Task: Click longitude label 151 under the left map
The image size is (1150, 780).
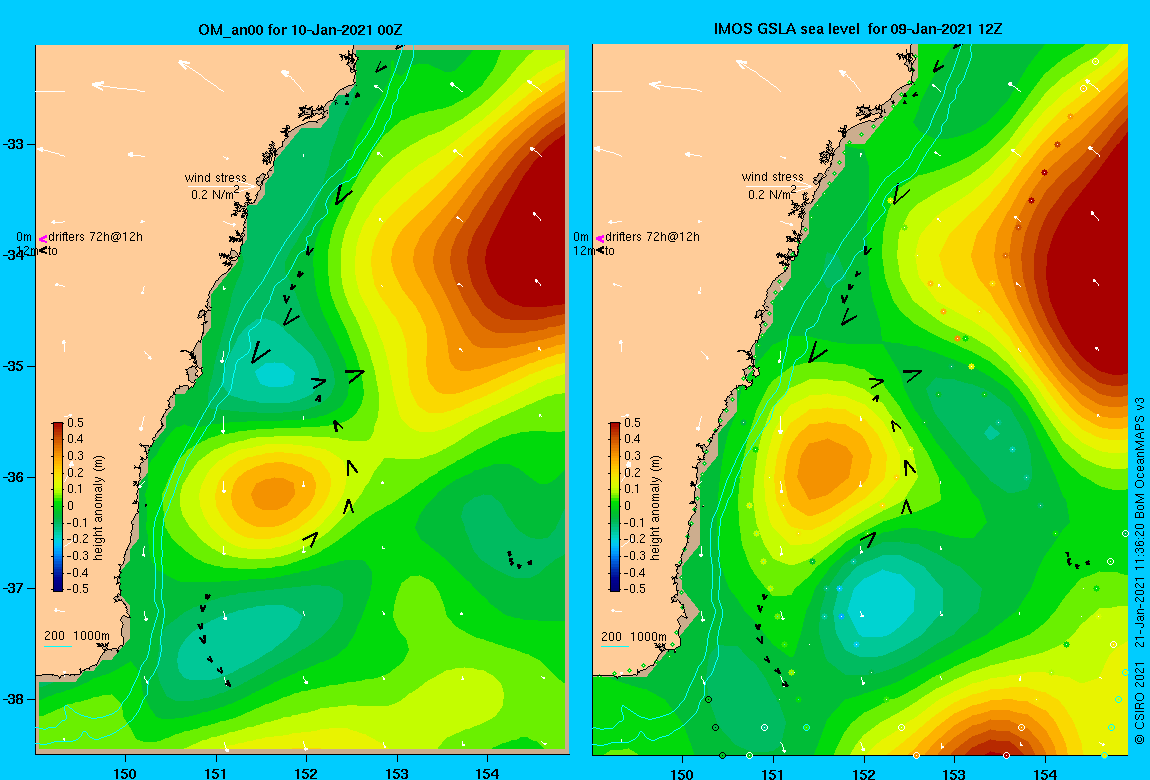Action: coord(216,773)
